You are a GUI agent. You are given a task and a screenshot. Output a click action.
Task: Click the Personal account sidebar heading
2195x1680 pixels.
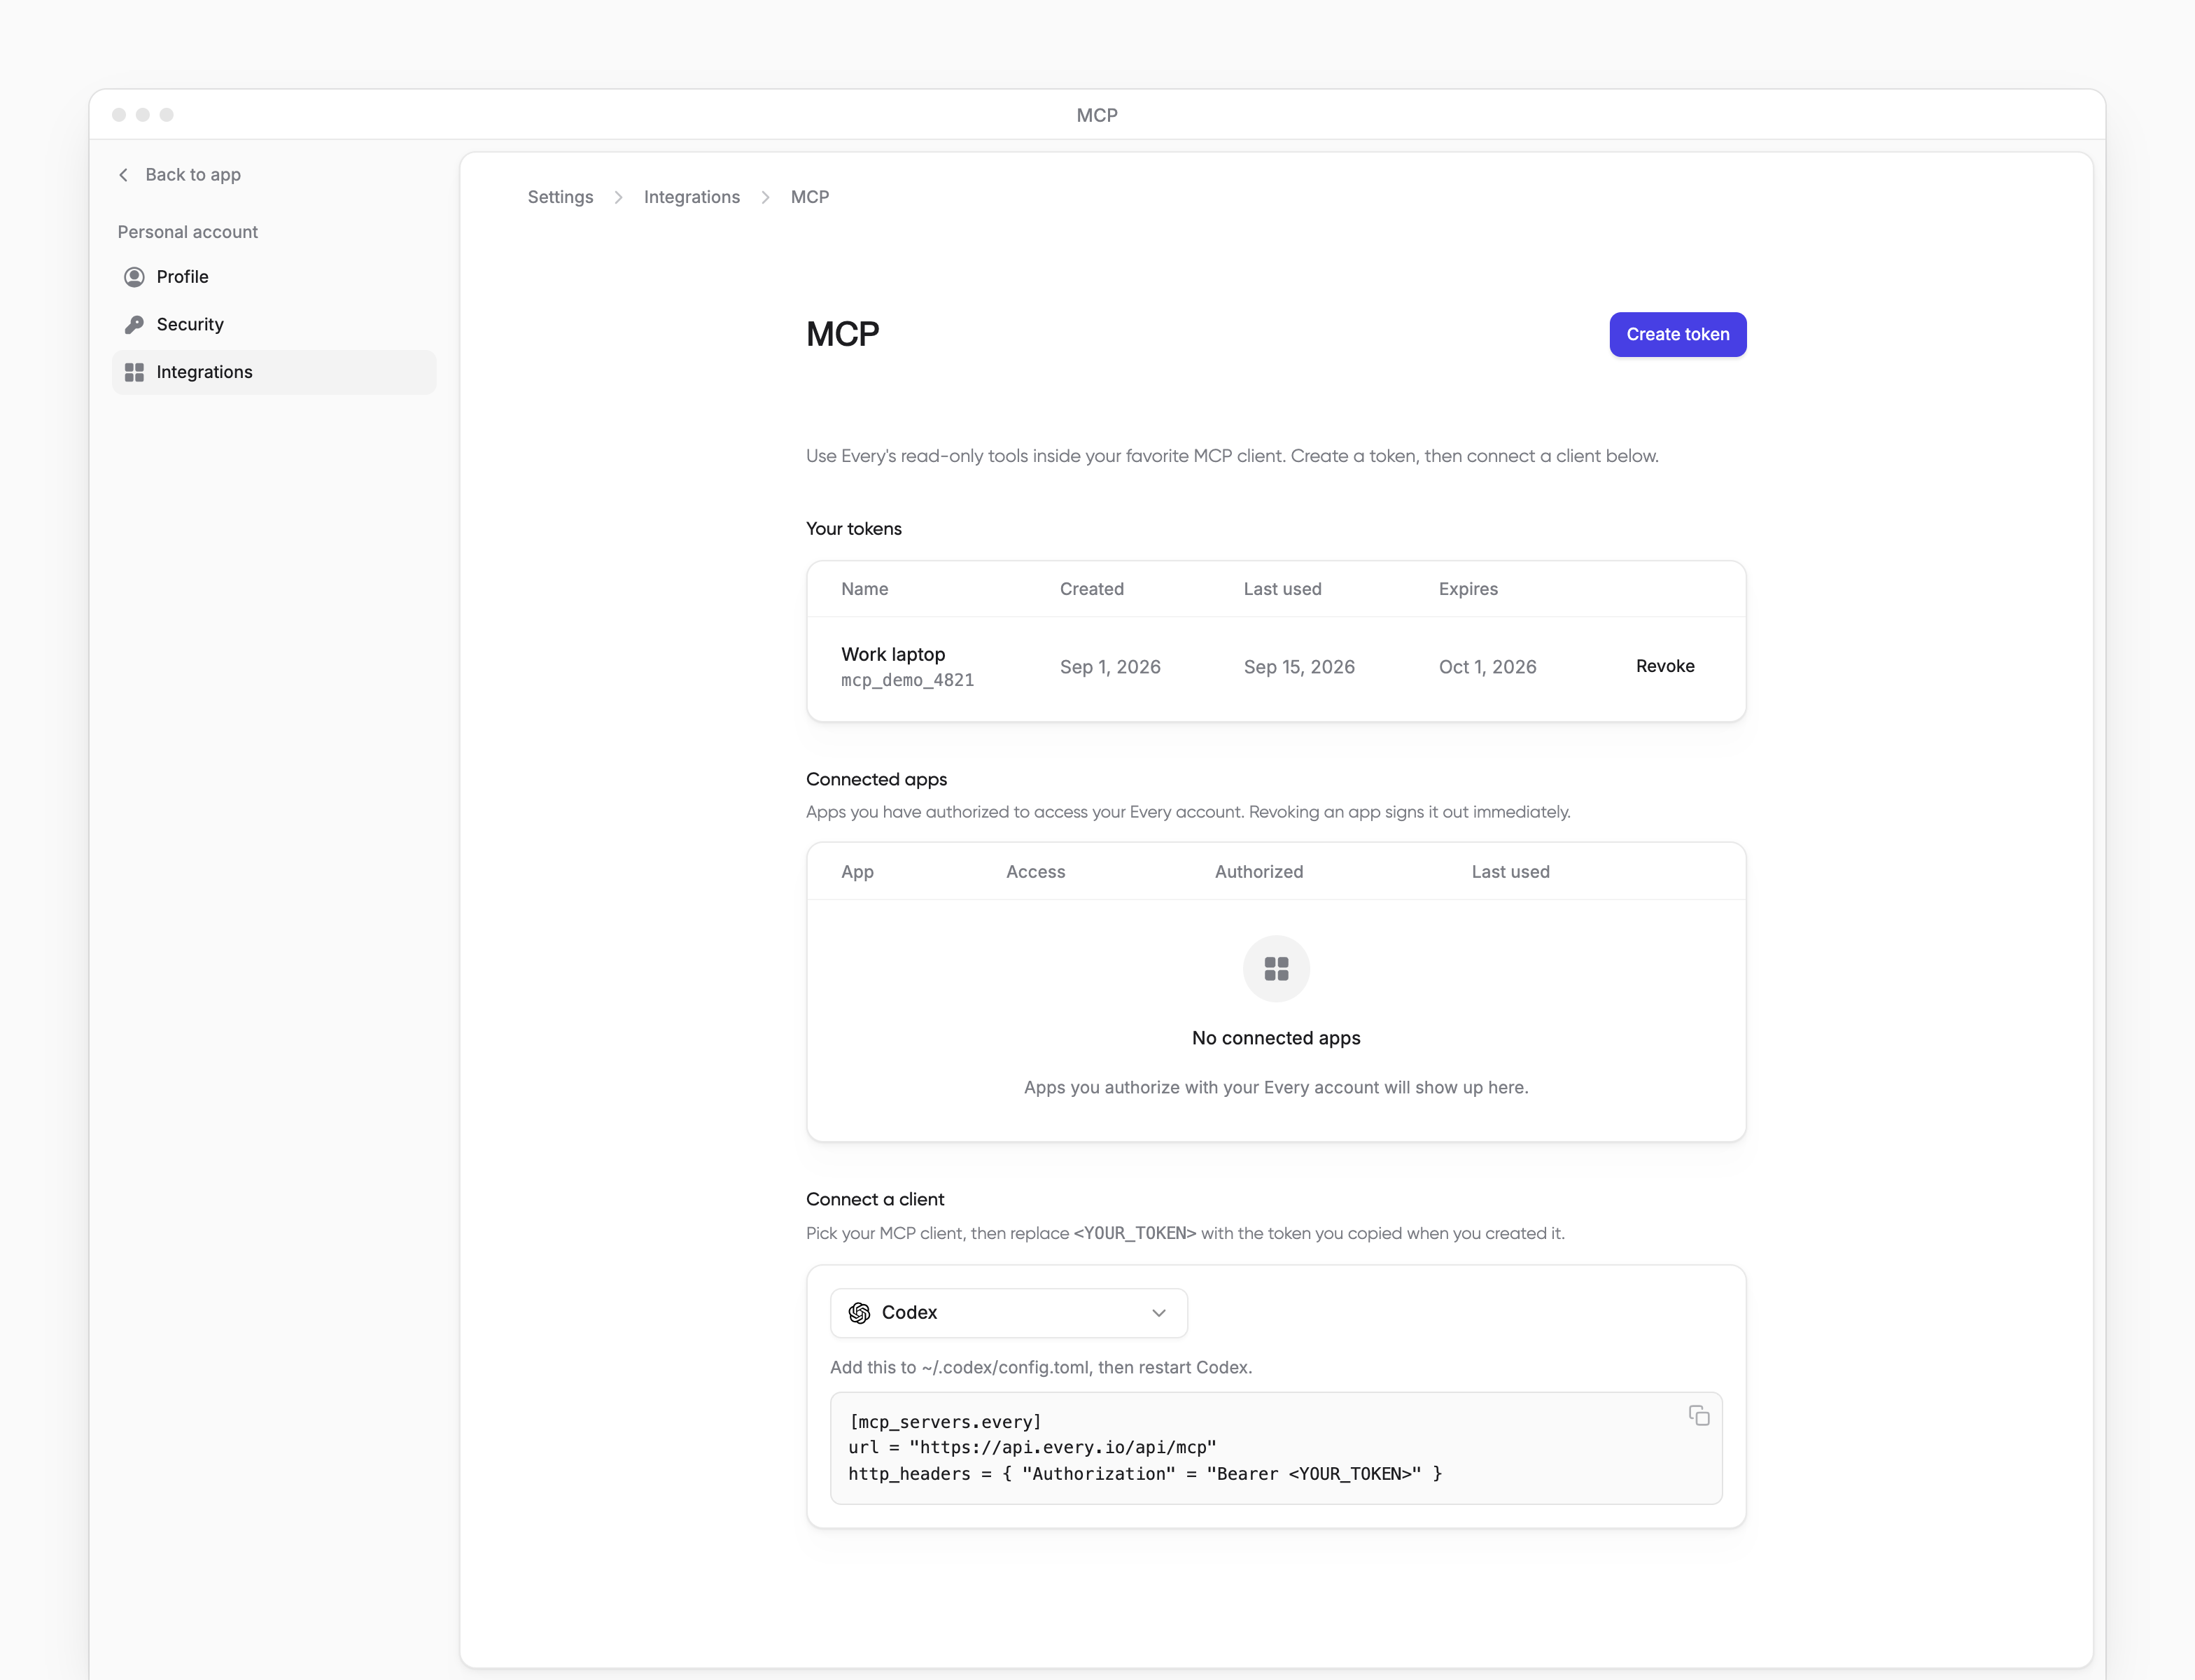click(x=187, y=232)
